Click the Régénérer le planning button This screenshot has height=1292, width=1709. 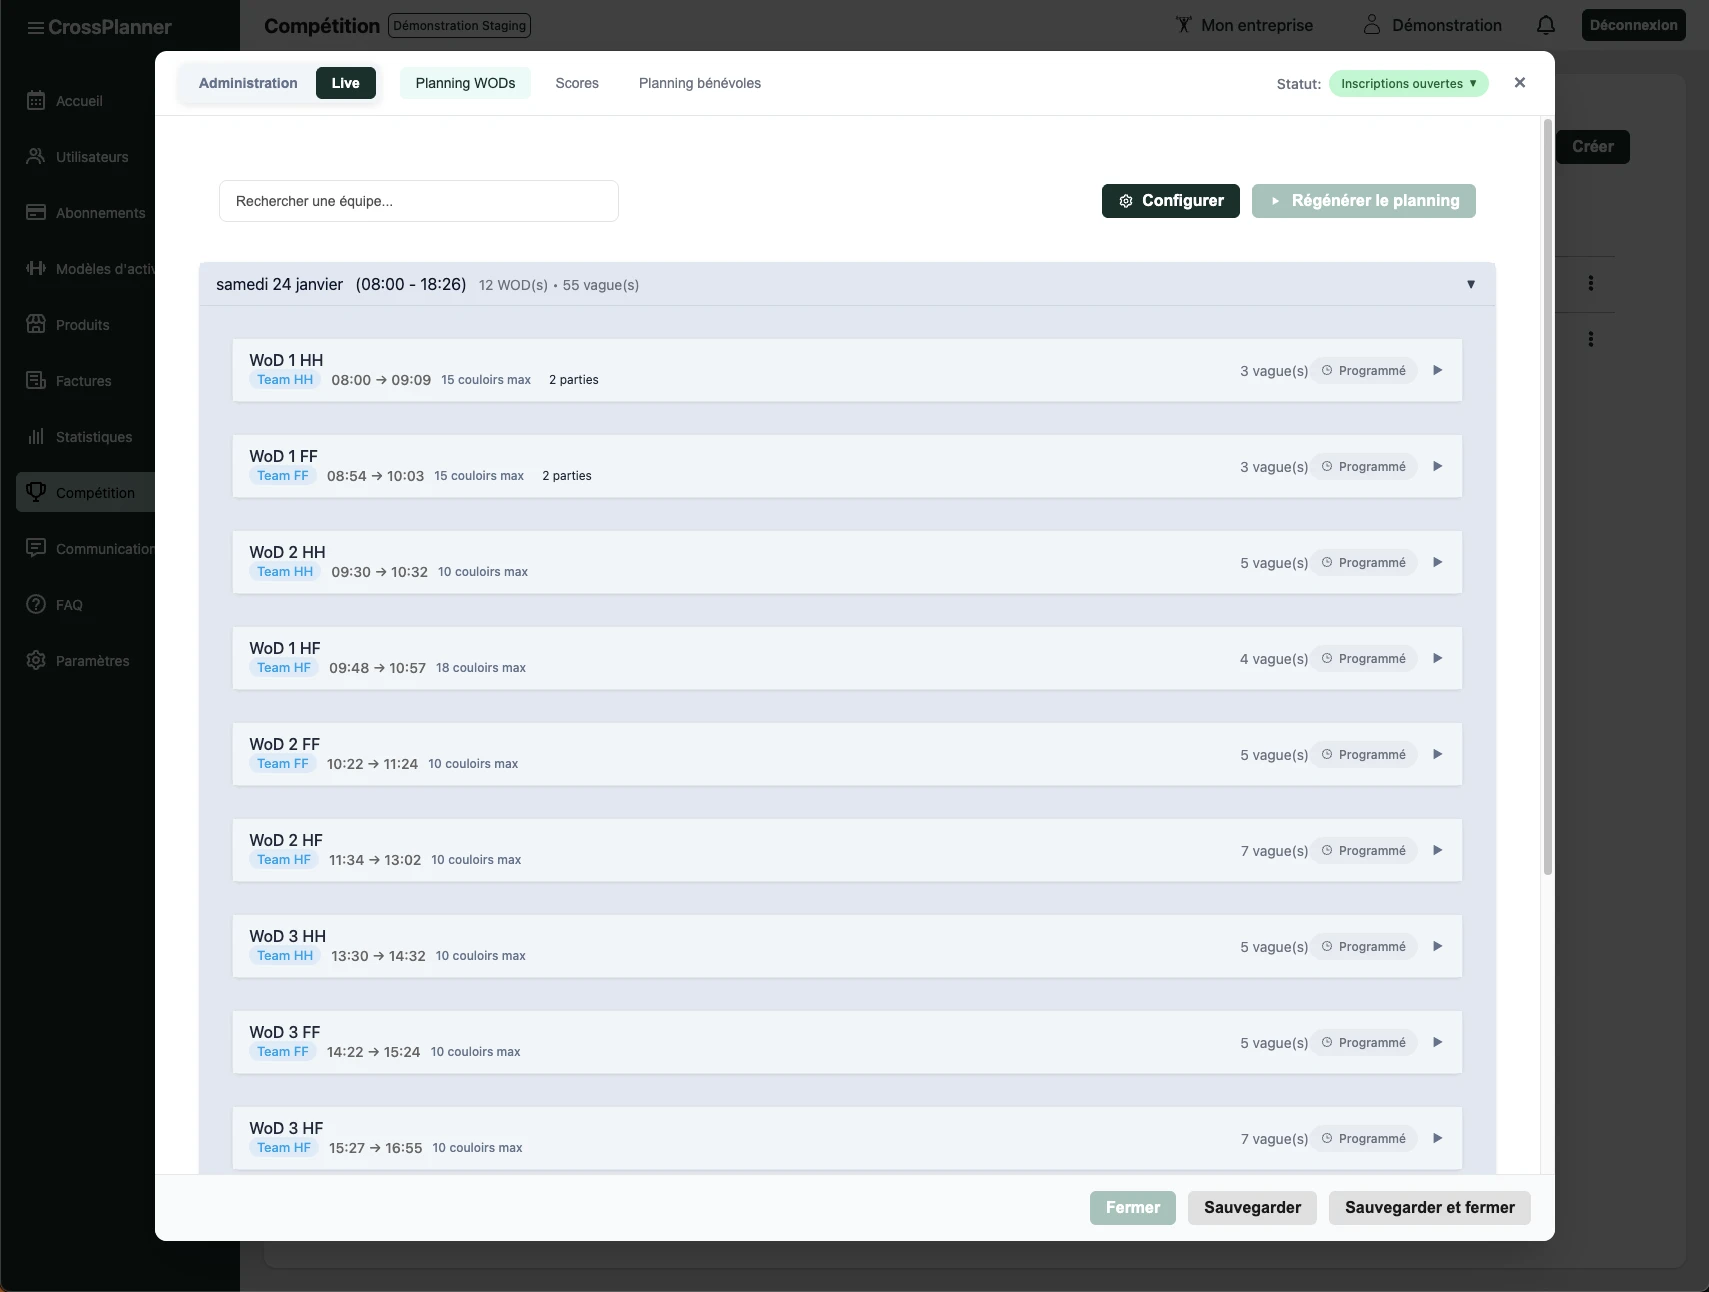tap(1363, 200)
